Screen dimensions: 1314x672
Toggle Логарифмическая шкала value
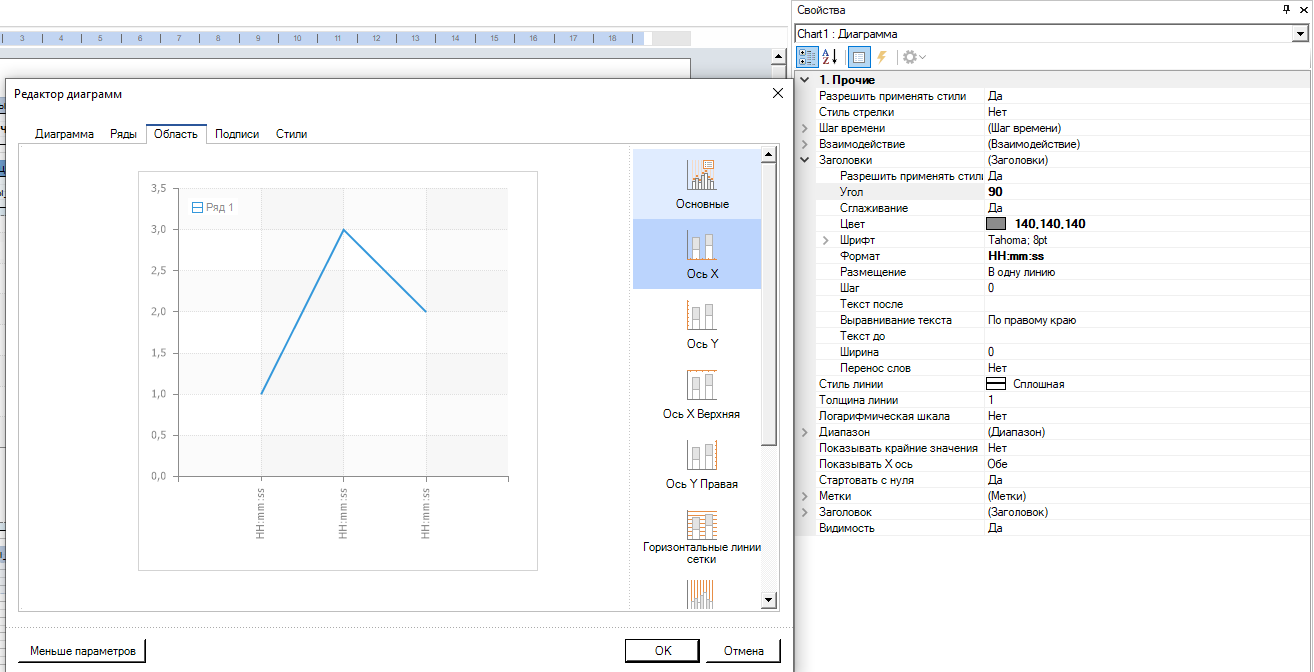tap(1147, 416)
